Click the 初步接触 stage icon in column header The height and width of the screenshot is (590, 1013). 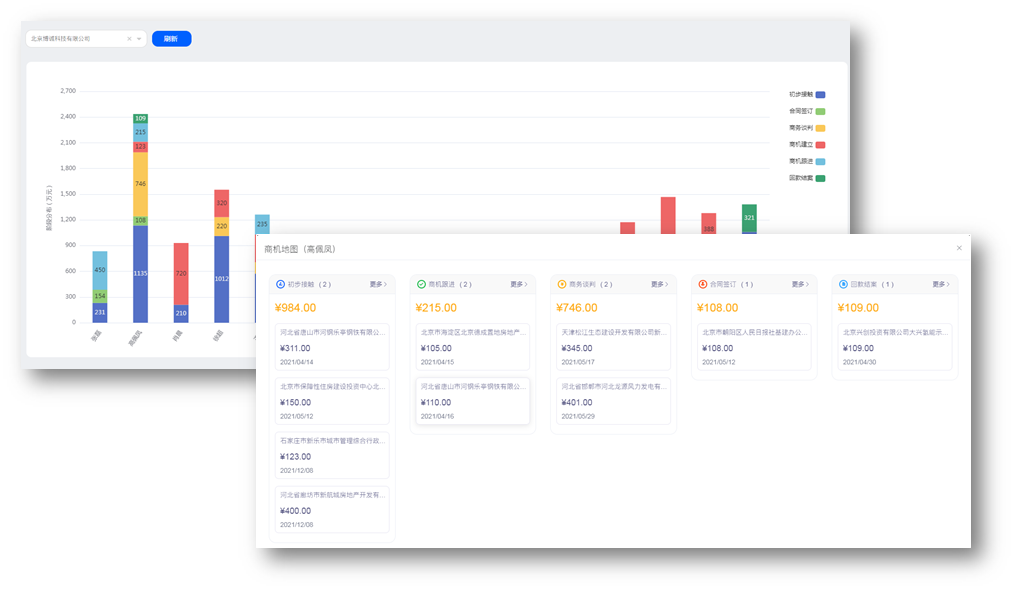280,285
